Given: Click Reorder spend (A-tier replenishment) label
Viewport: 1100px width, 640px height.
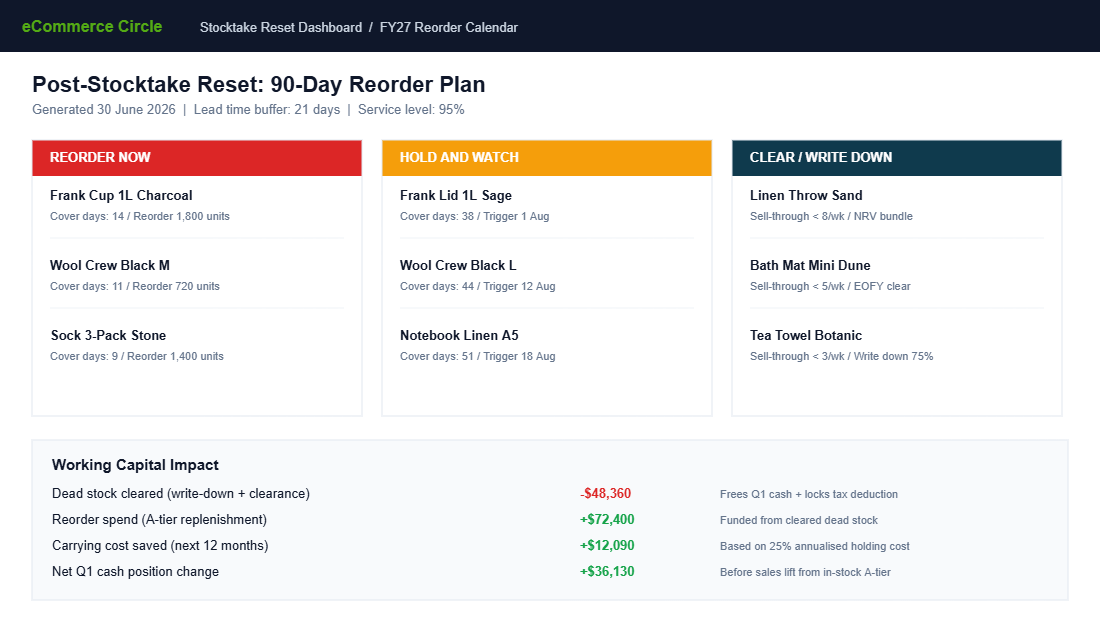Looking at the screenshot, I should point(159,520).
